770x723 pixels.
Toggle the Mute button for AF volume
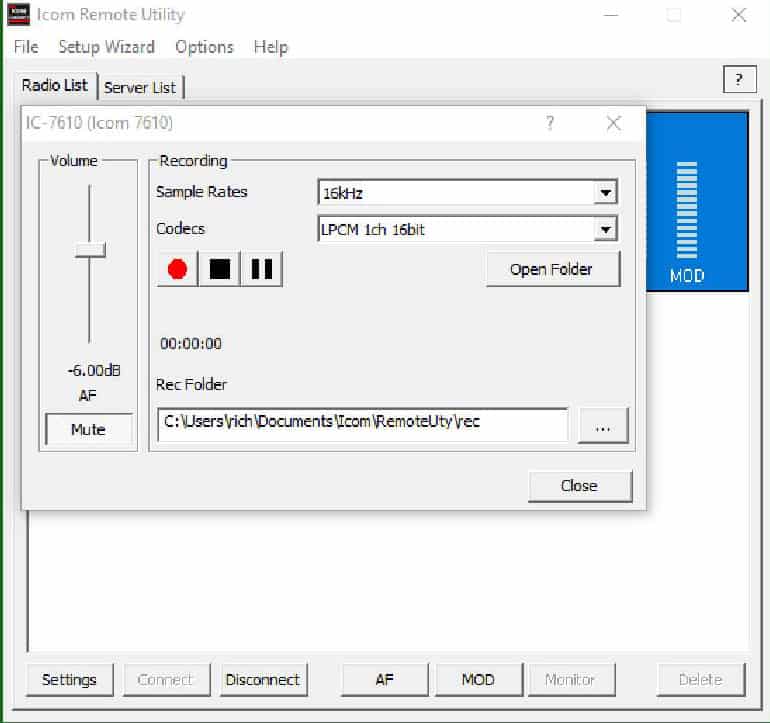(88, 430)
